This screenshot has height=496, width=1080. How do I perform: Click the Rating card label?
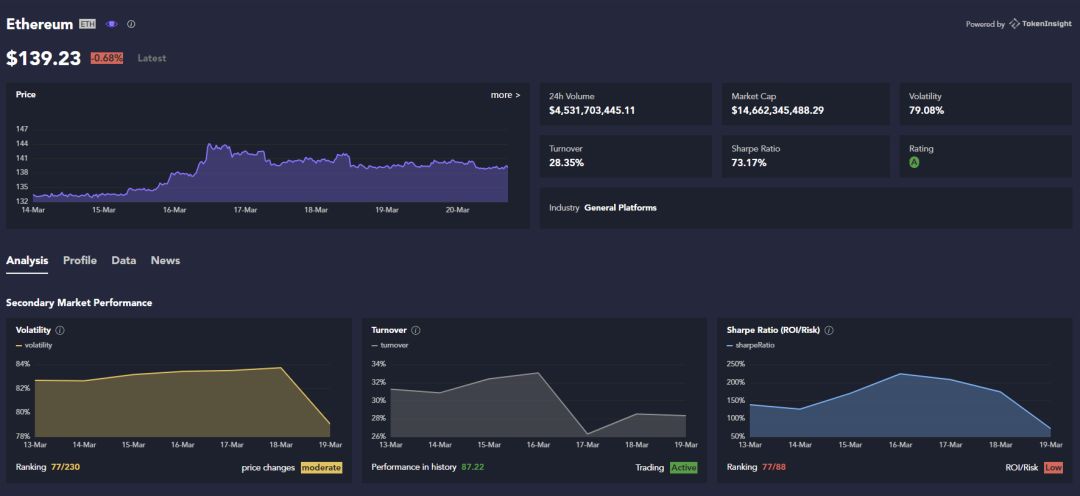[x=921, y=148]
